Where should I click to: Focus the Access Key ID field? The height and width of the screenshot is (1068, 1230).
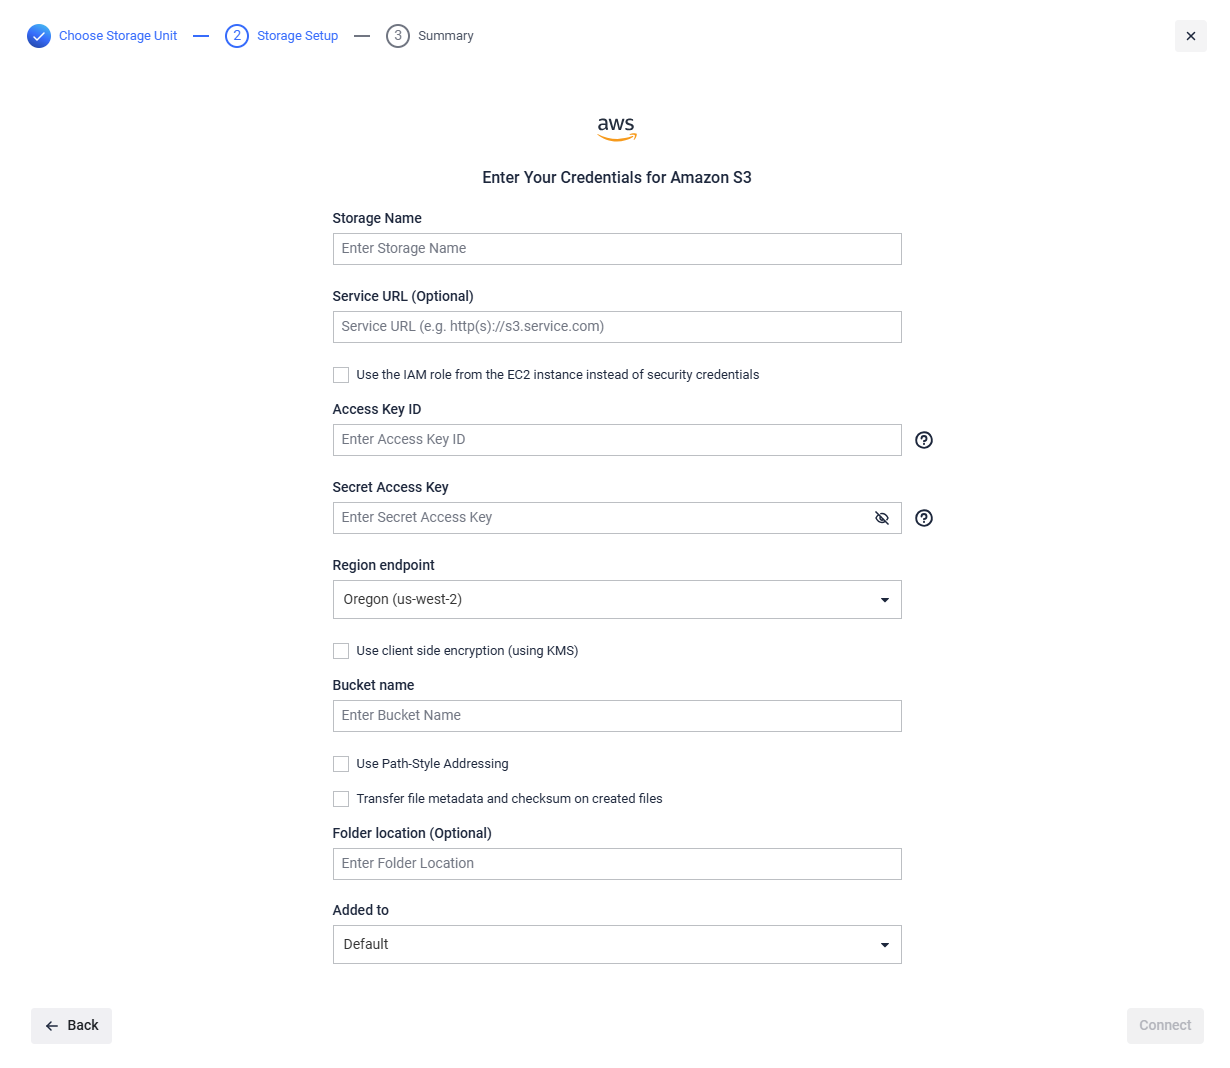coord(617,440)
